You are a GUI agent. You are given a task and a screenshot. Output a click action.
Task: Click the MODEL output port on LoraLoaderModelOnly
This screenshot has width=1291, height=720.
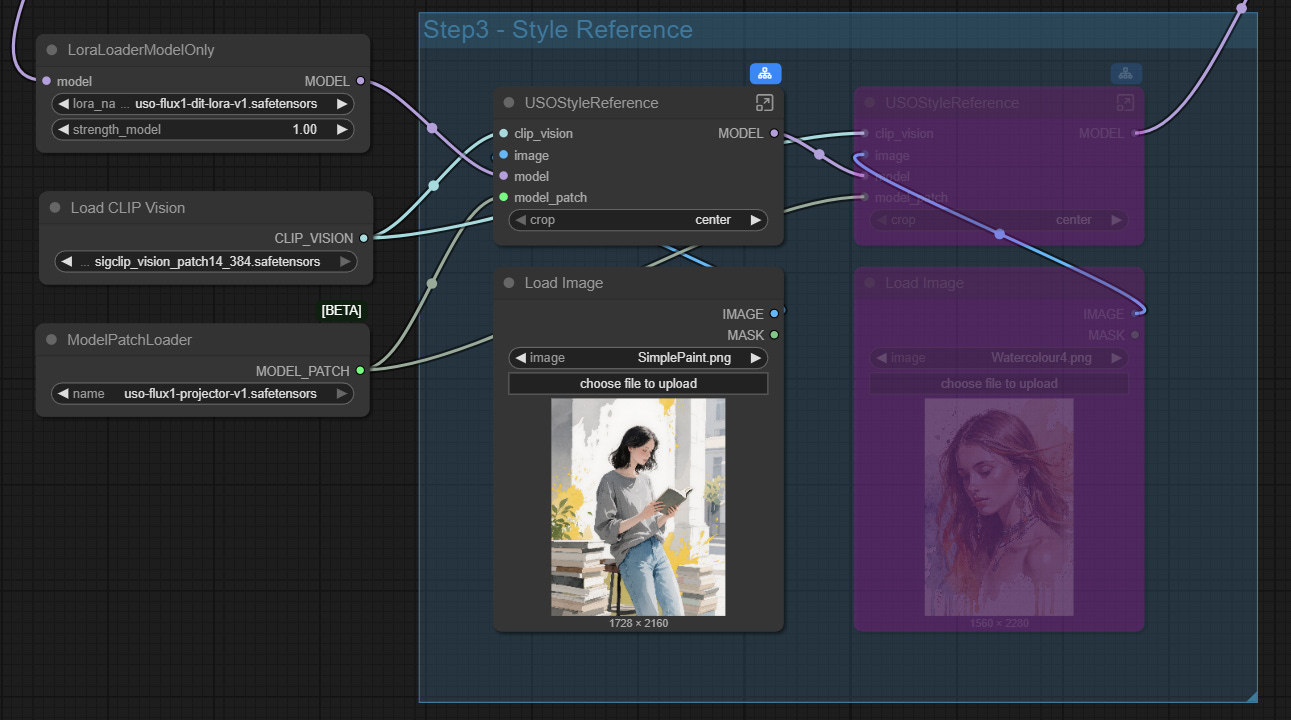click(360, 81)
